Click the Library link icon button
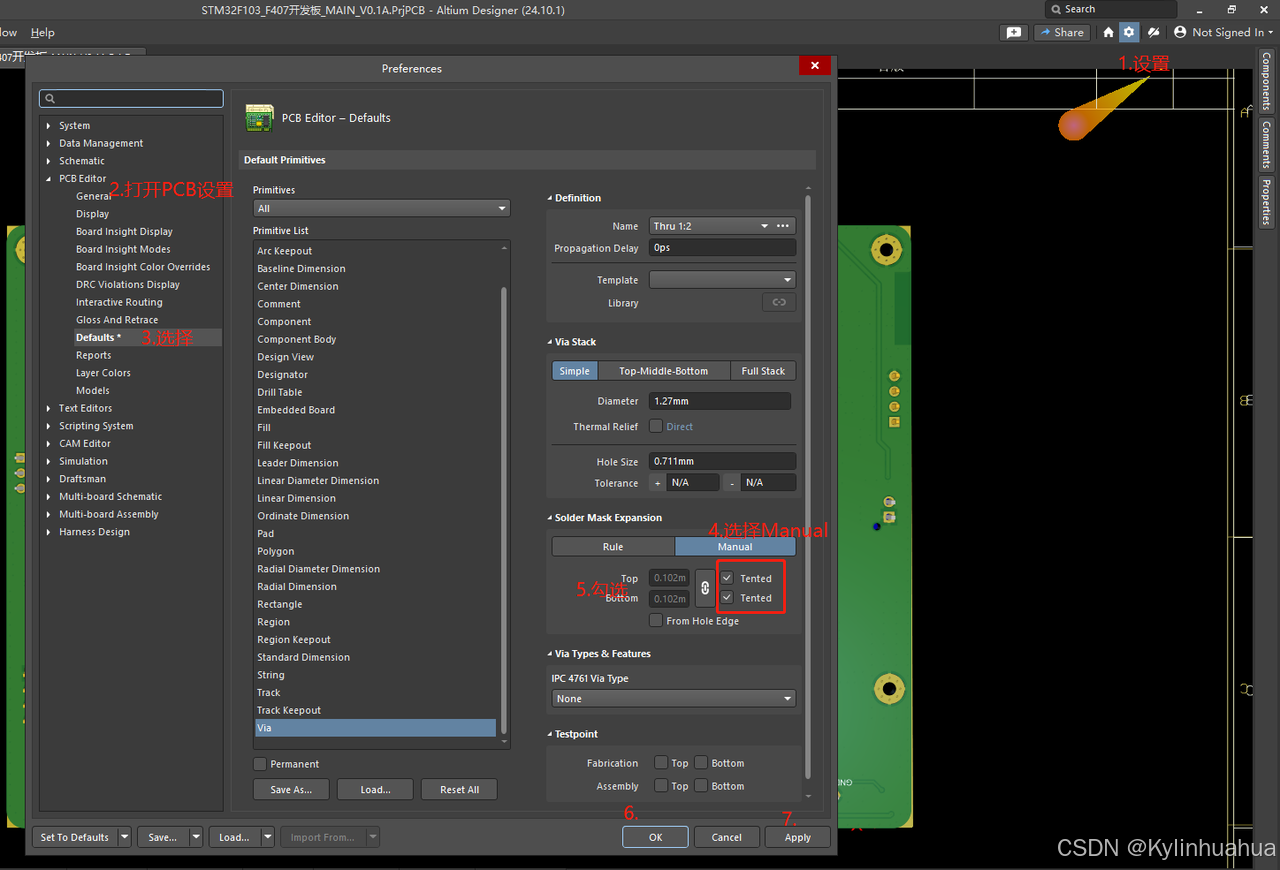1280x870 pixels. [779, 303]
